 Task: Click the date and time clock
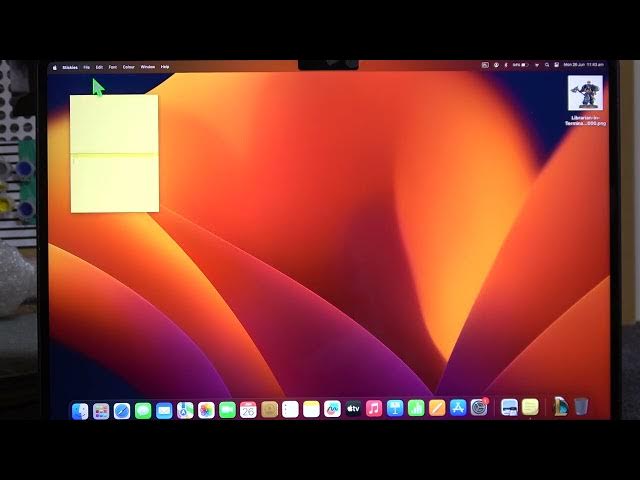[x=584, y=64]
